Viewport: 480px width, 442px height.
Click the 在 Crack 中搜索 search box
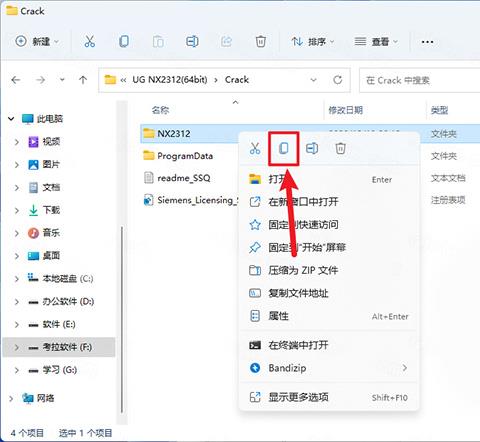click(419, 80)
